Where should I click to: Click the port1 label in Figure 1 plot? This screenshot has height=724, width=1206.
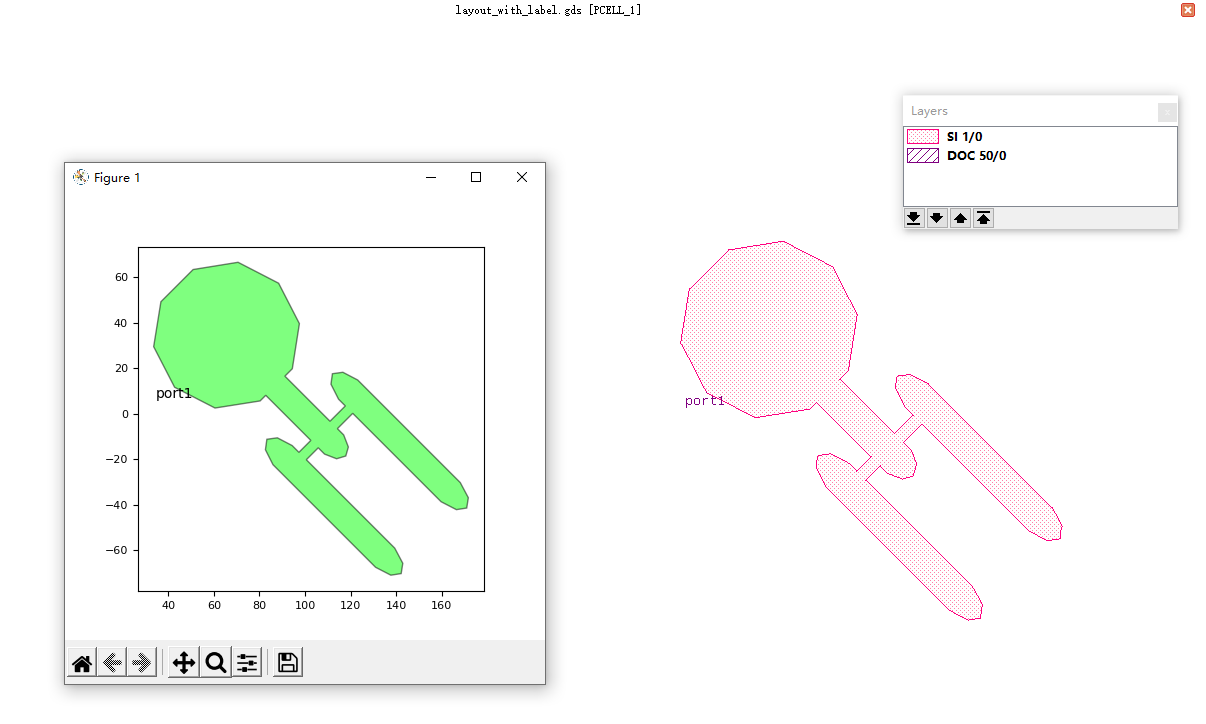pos(174,394)
